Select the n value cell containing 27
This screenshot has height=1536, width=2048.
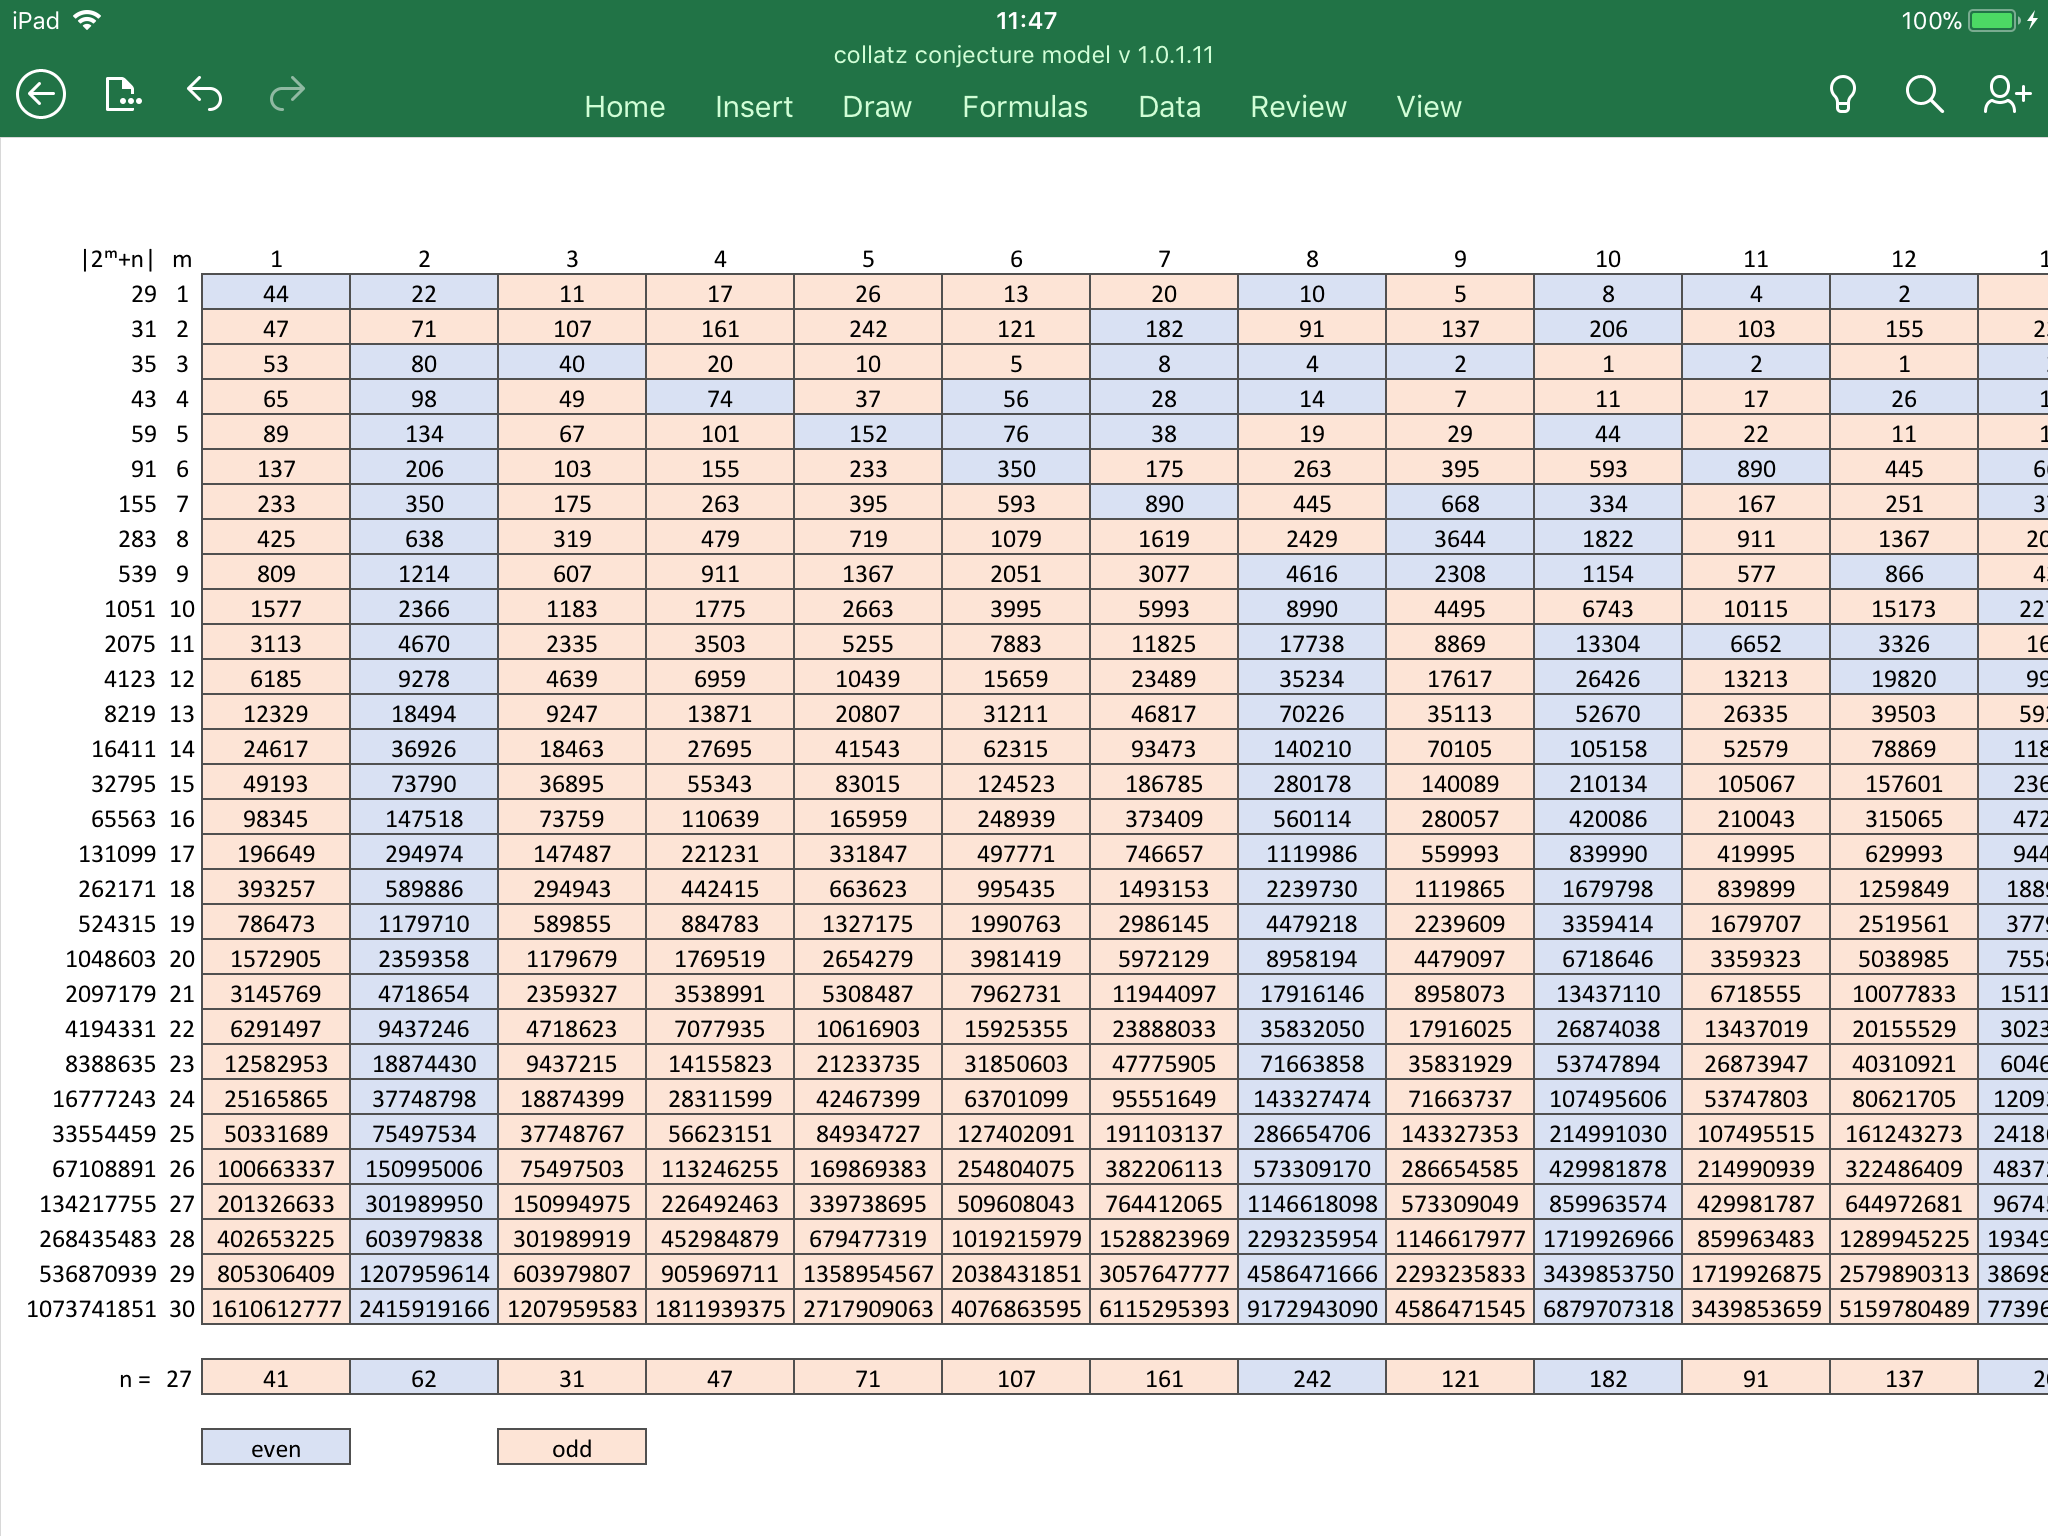point(178,1379)
